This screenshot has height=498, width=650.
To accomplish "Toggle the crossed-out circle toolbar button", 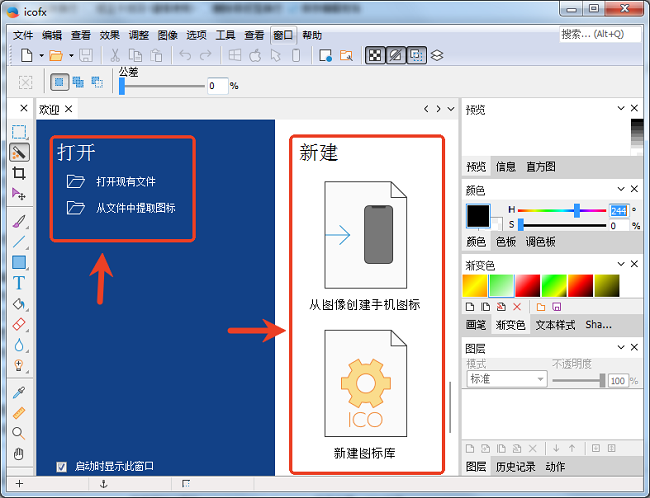I will point(396,55).
